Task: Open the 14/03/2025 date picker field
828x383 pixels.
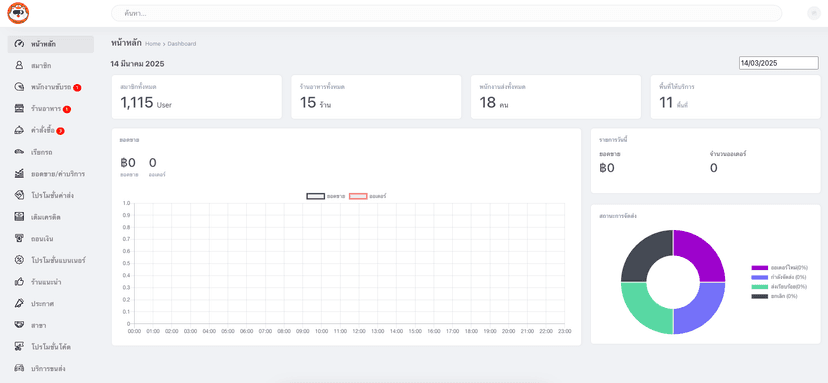Action: (778, 63)
